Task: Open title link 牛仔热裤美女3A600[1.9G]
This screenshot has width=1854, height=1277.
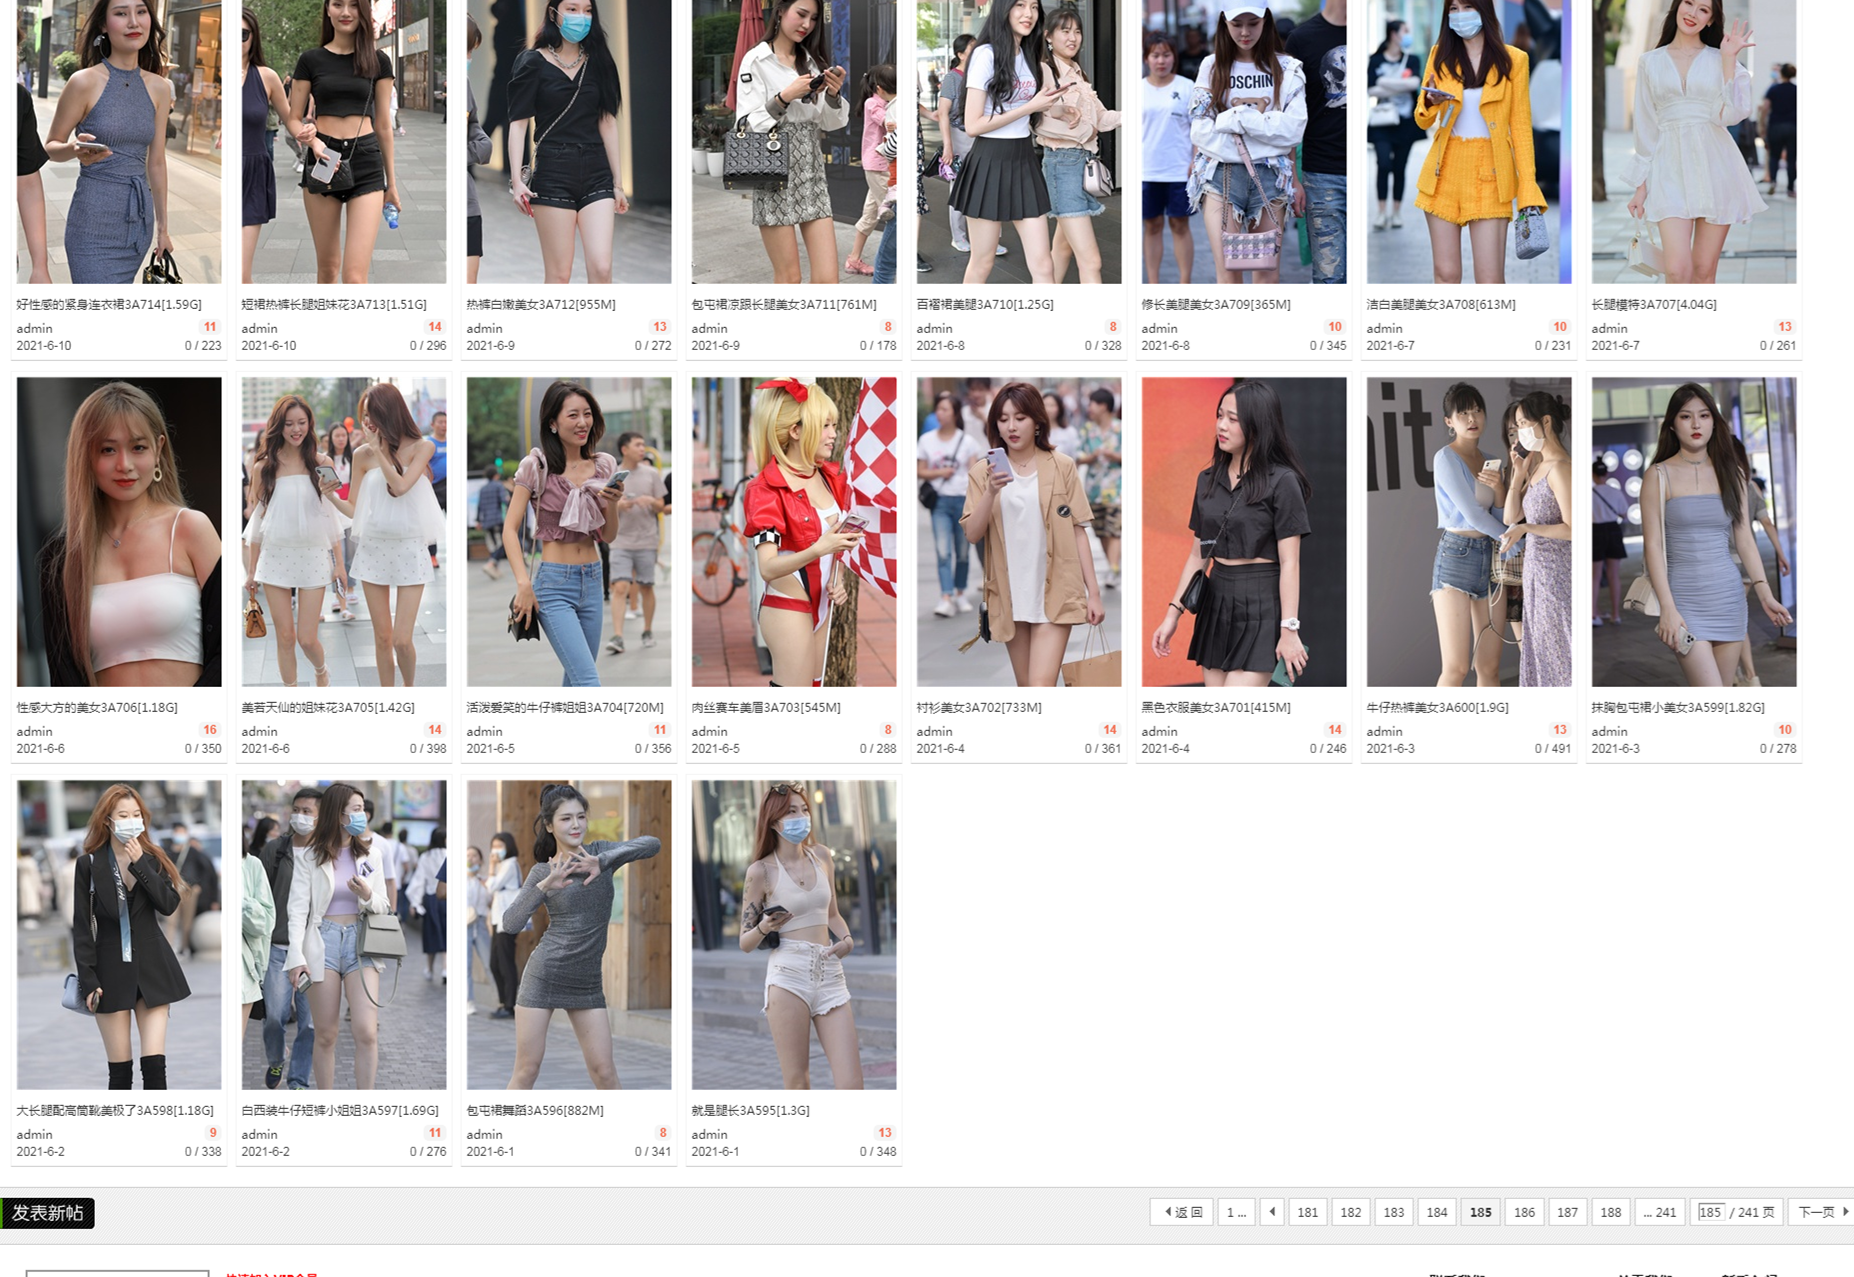Action: [1437, 707]
